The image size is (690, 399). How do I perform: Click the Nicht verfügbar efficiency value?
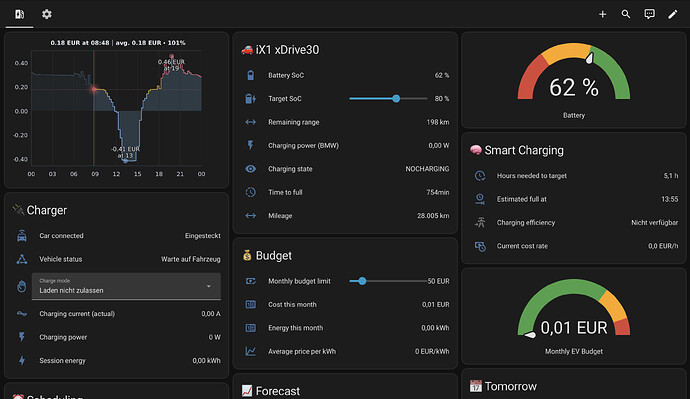point(654,223)
